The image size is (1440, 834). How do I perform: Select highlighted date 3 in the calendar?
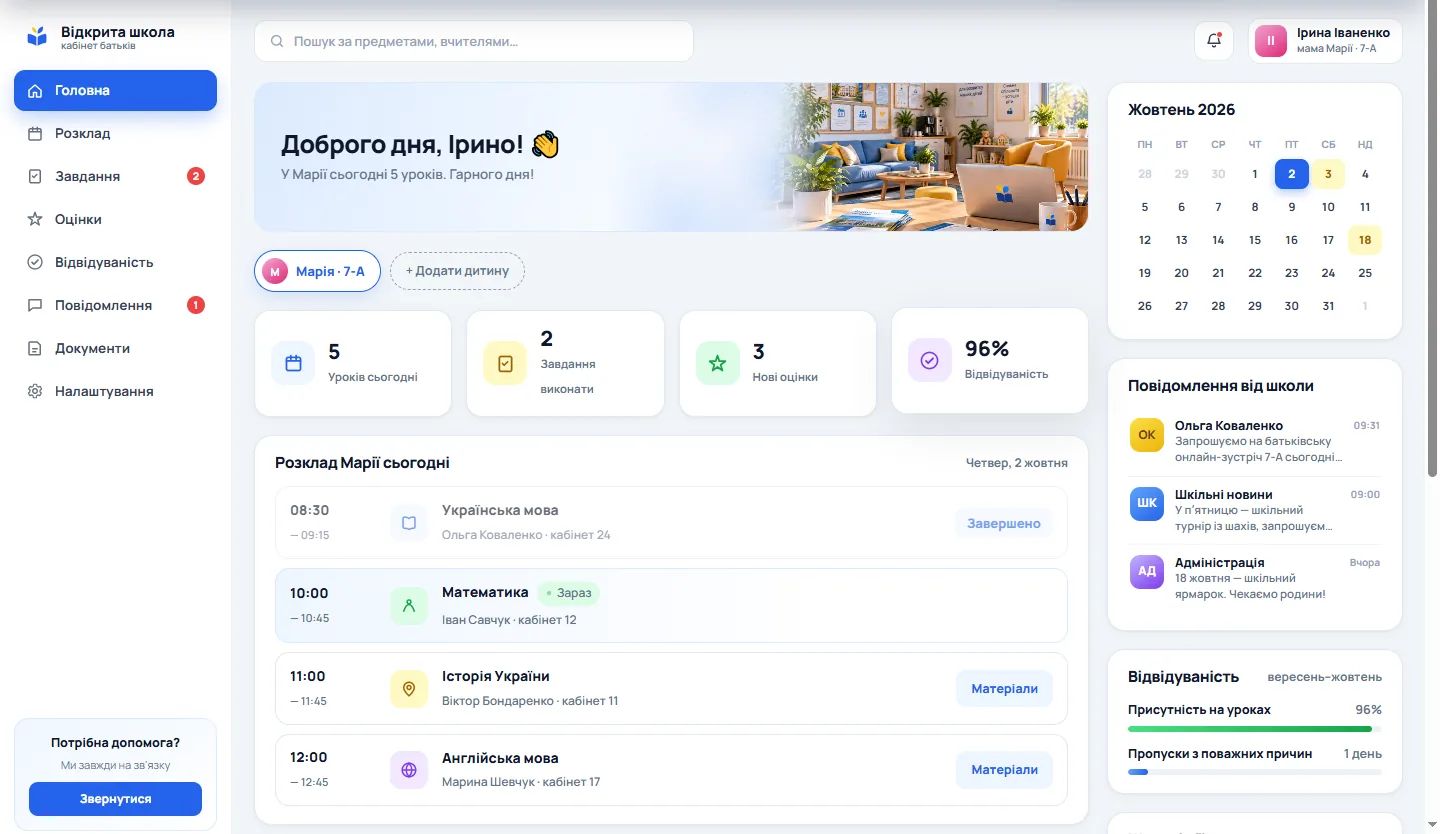point(1328,174)
